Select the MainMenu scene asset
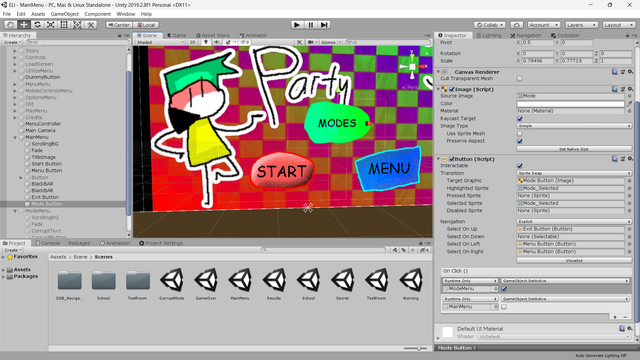 (240, 283)
